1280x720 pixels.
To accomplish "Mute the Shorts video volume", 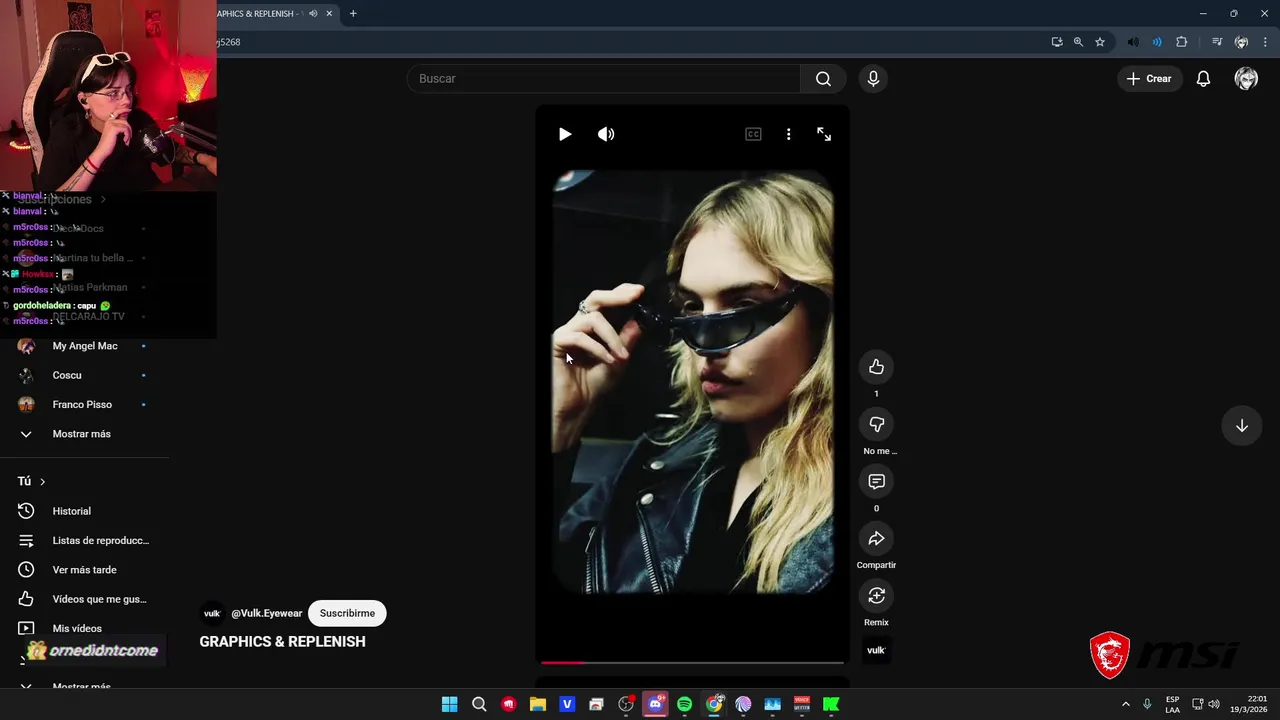I will pyautogui.click(x=606, y=134).
